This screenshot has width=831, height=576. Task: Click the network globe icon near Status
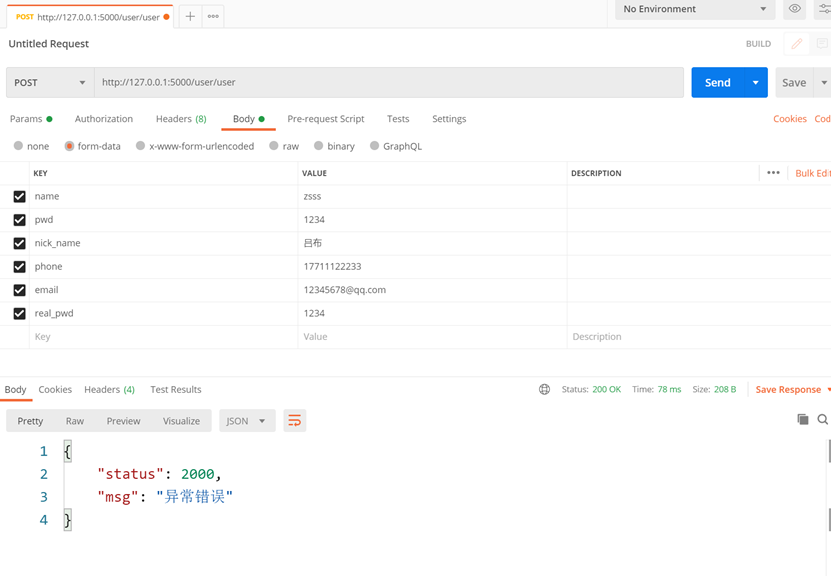click(544, 389)
